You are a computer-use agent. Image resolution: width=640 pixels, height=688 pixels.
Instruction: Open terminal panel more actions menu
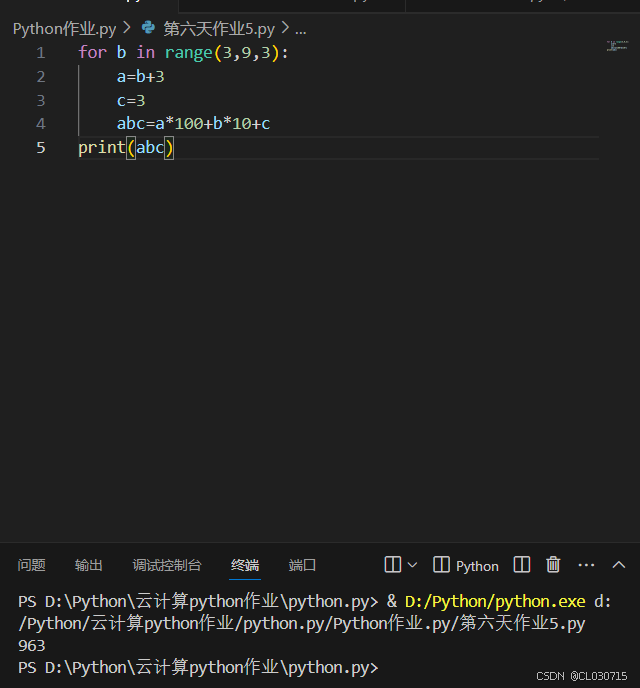[586, 565]
